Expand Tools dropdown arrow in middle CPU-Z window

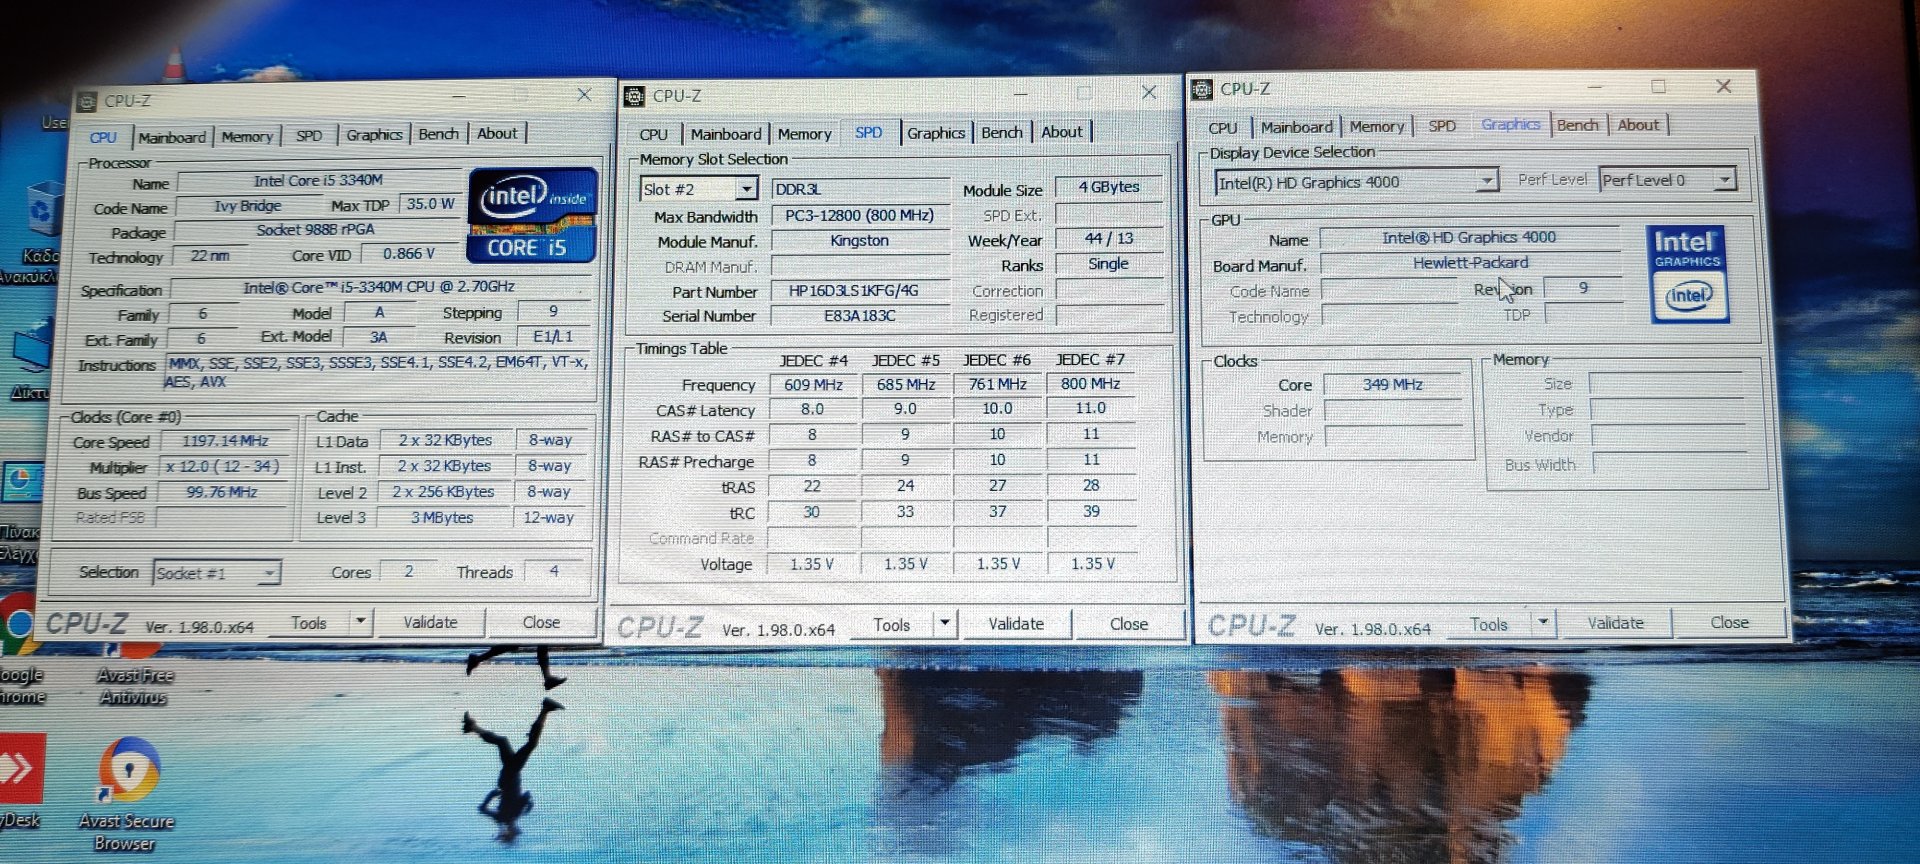(944, 623)
